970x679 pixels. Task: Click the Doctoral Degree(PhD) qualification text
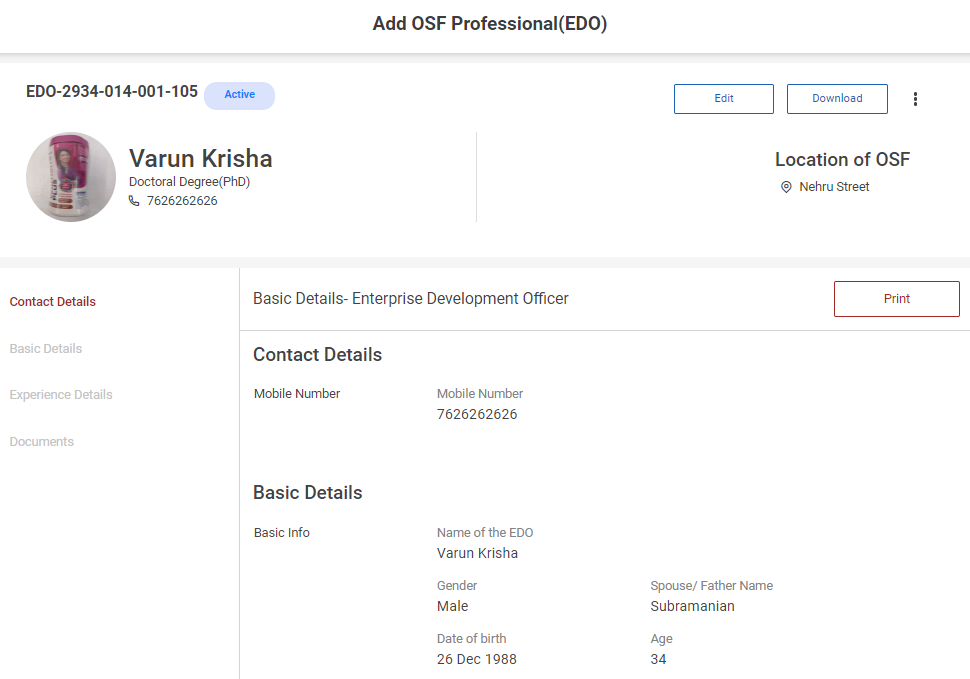click(189, 182)
